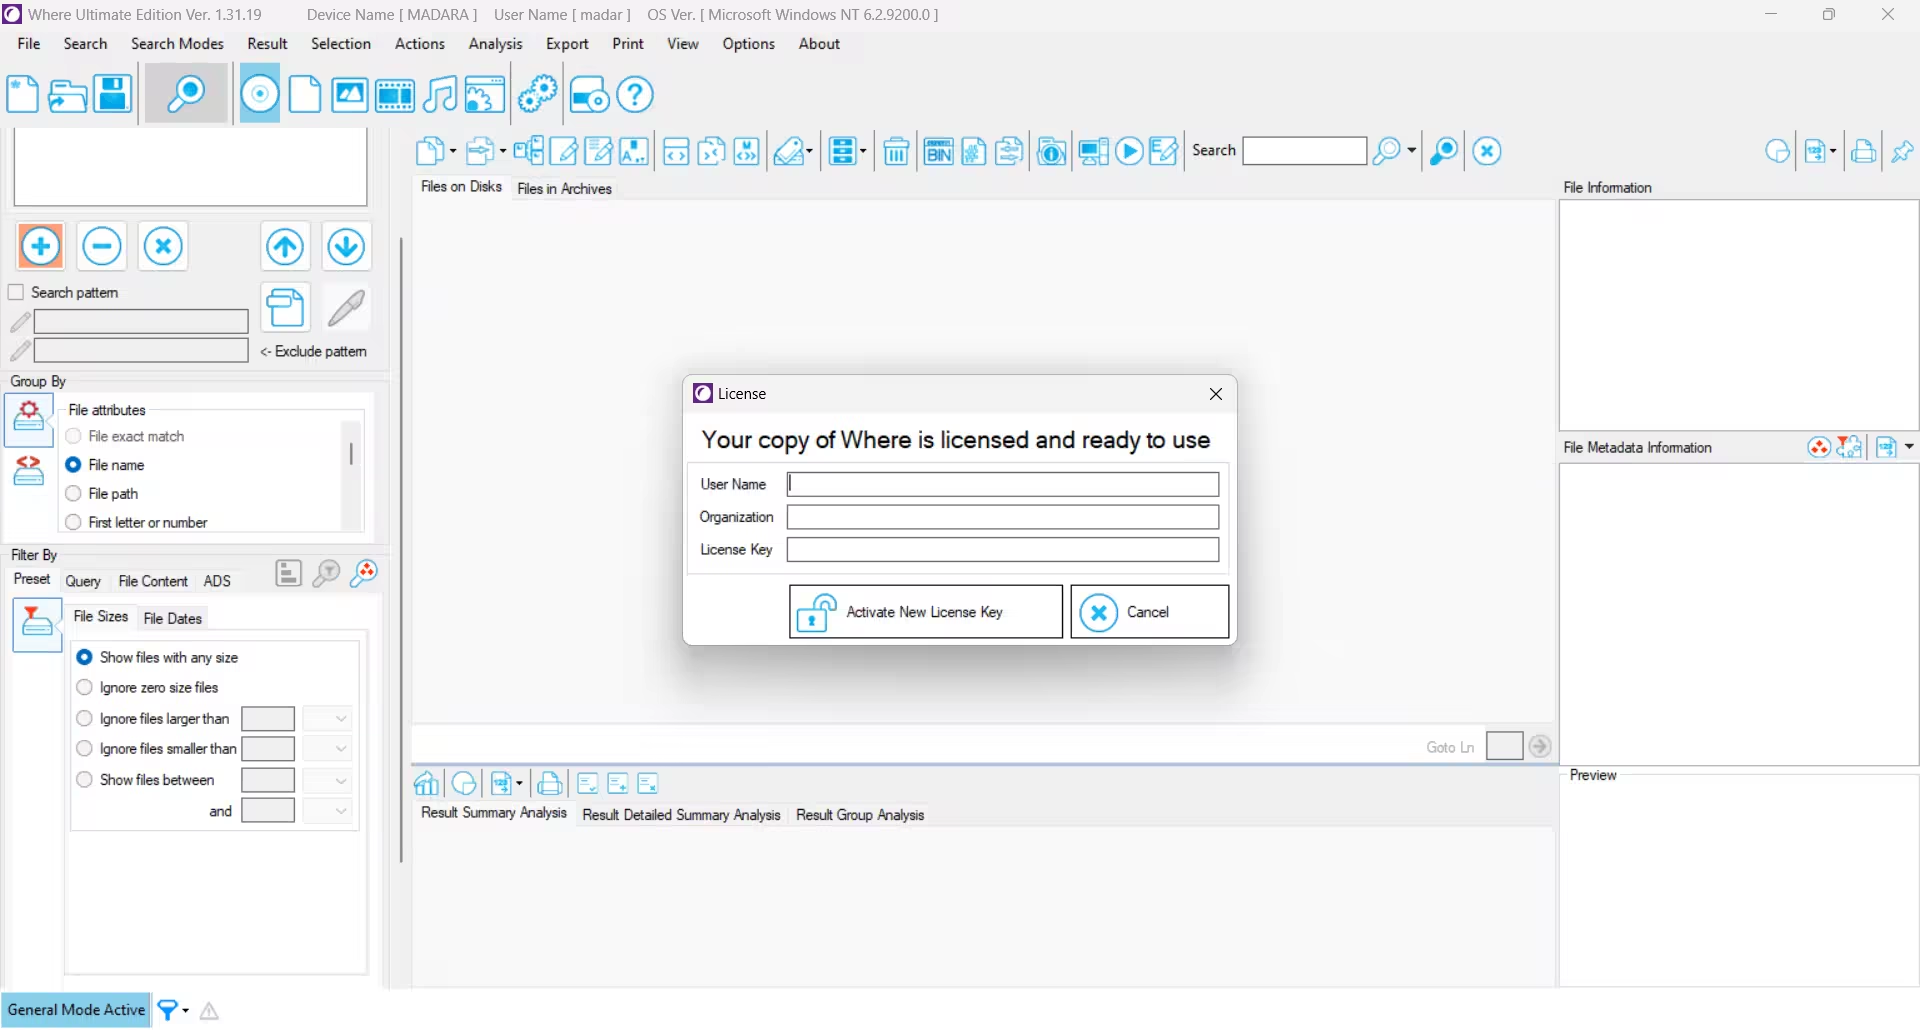Select the disc search mode icon

(260, 95)
